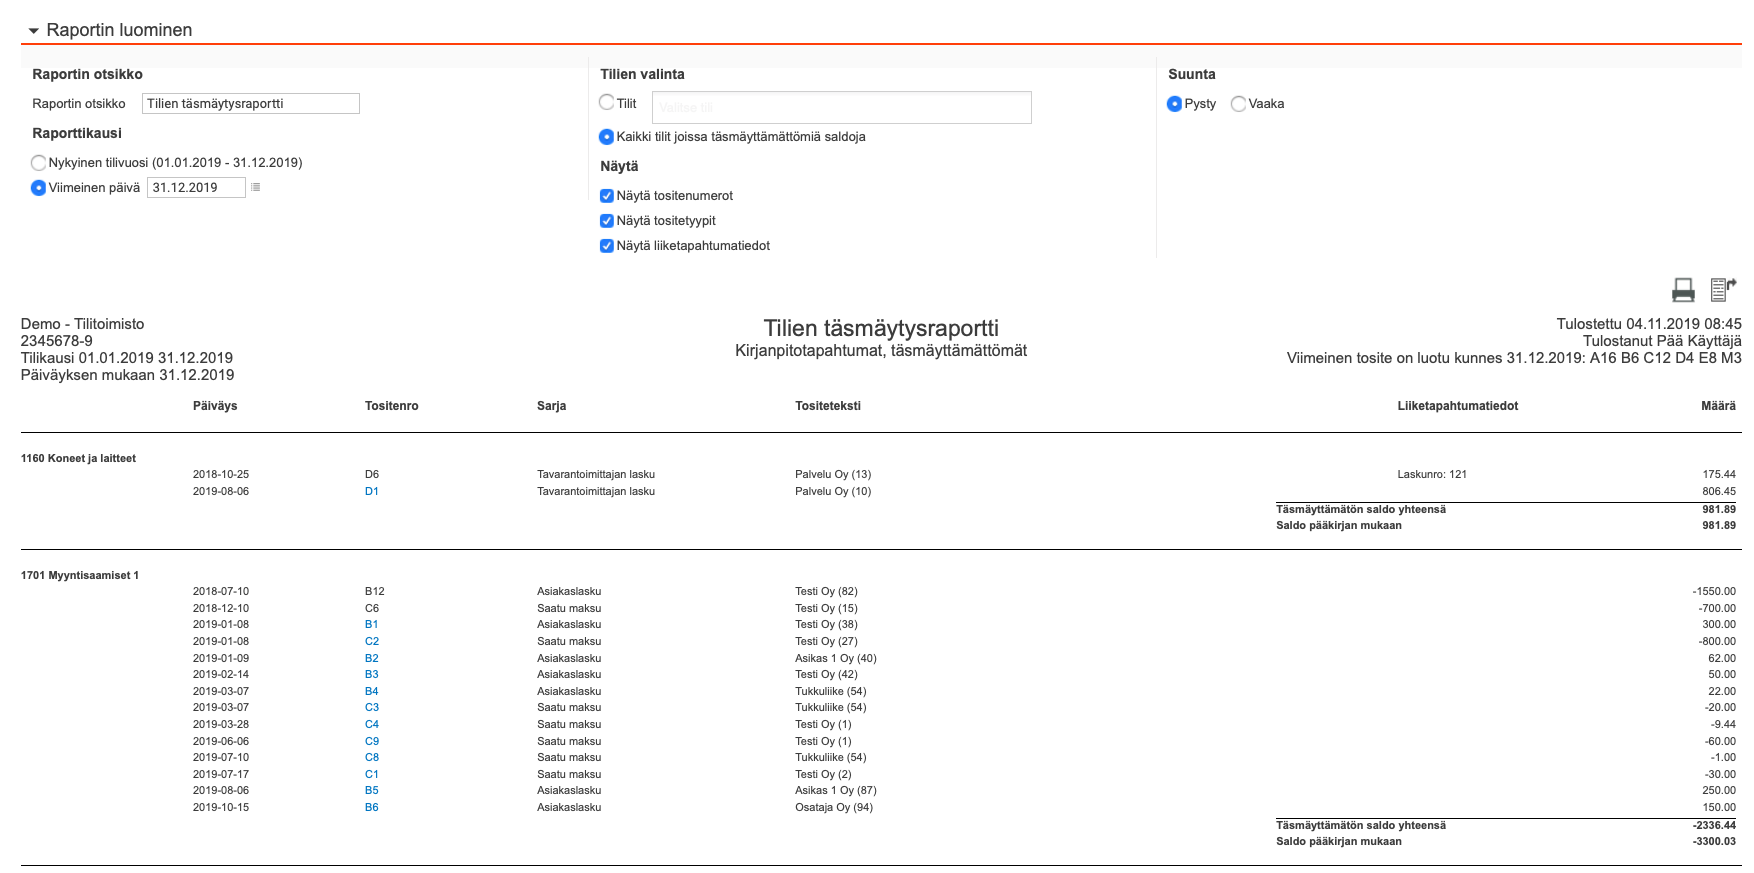Select Kaikki tilit täsmäyttämättömiä saldoja option
The image size is (1754, 873).
pos(607,137)
